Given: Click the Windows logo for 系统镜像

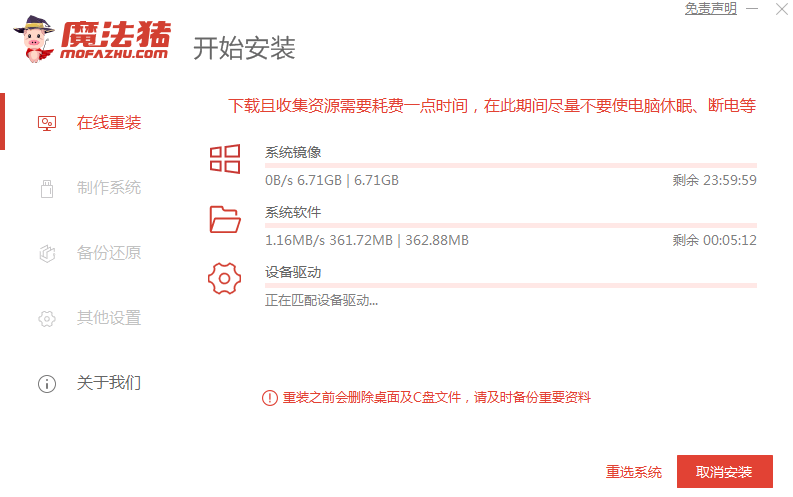Looking at the screenshot, I should click(x=225, y=159).
